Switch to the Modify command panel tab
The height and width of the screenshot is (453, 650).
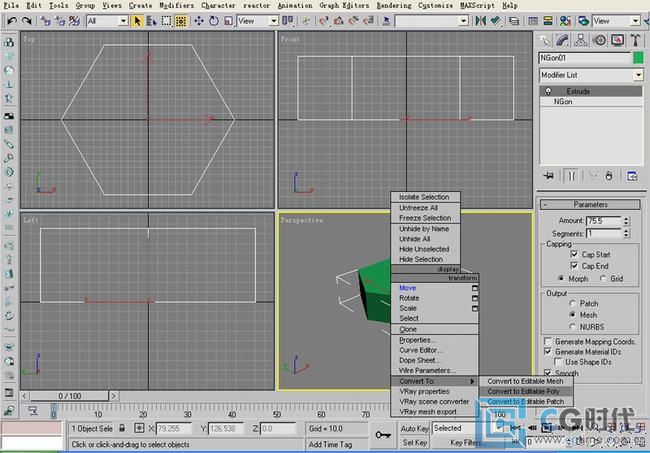coord(563,40)
